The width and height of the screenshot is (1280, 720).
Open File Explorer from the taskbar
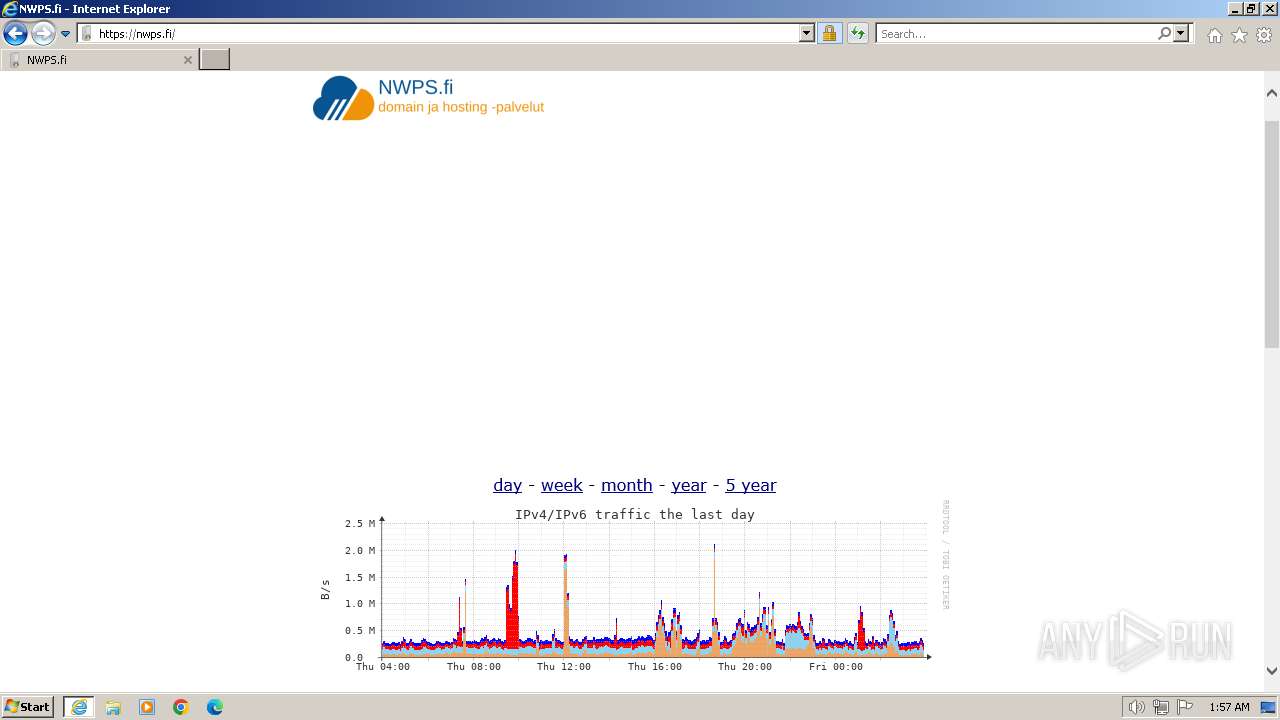click(113, 707)
